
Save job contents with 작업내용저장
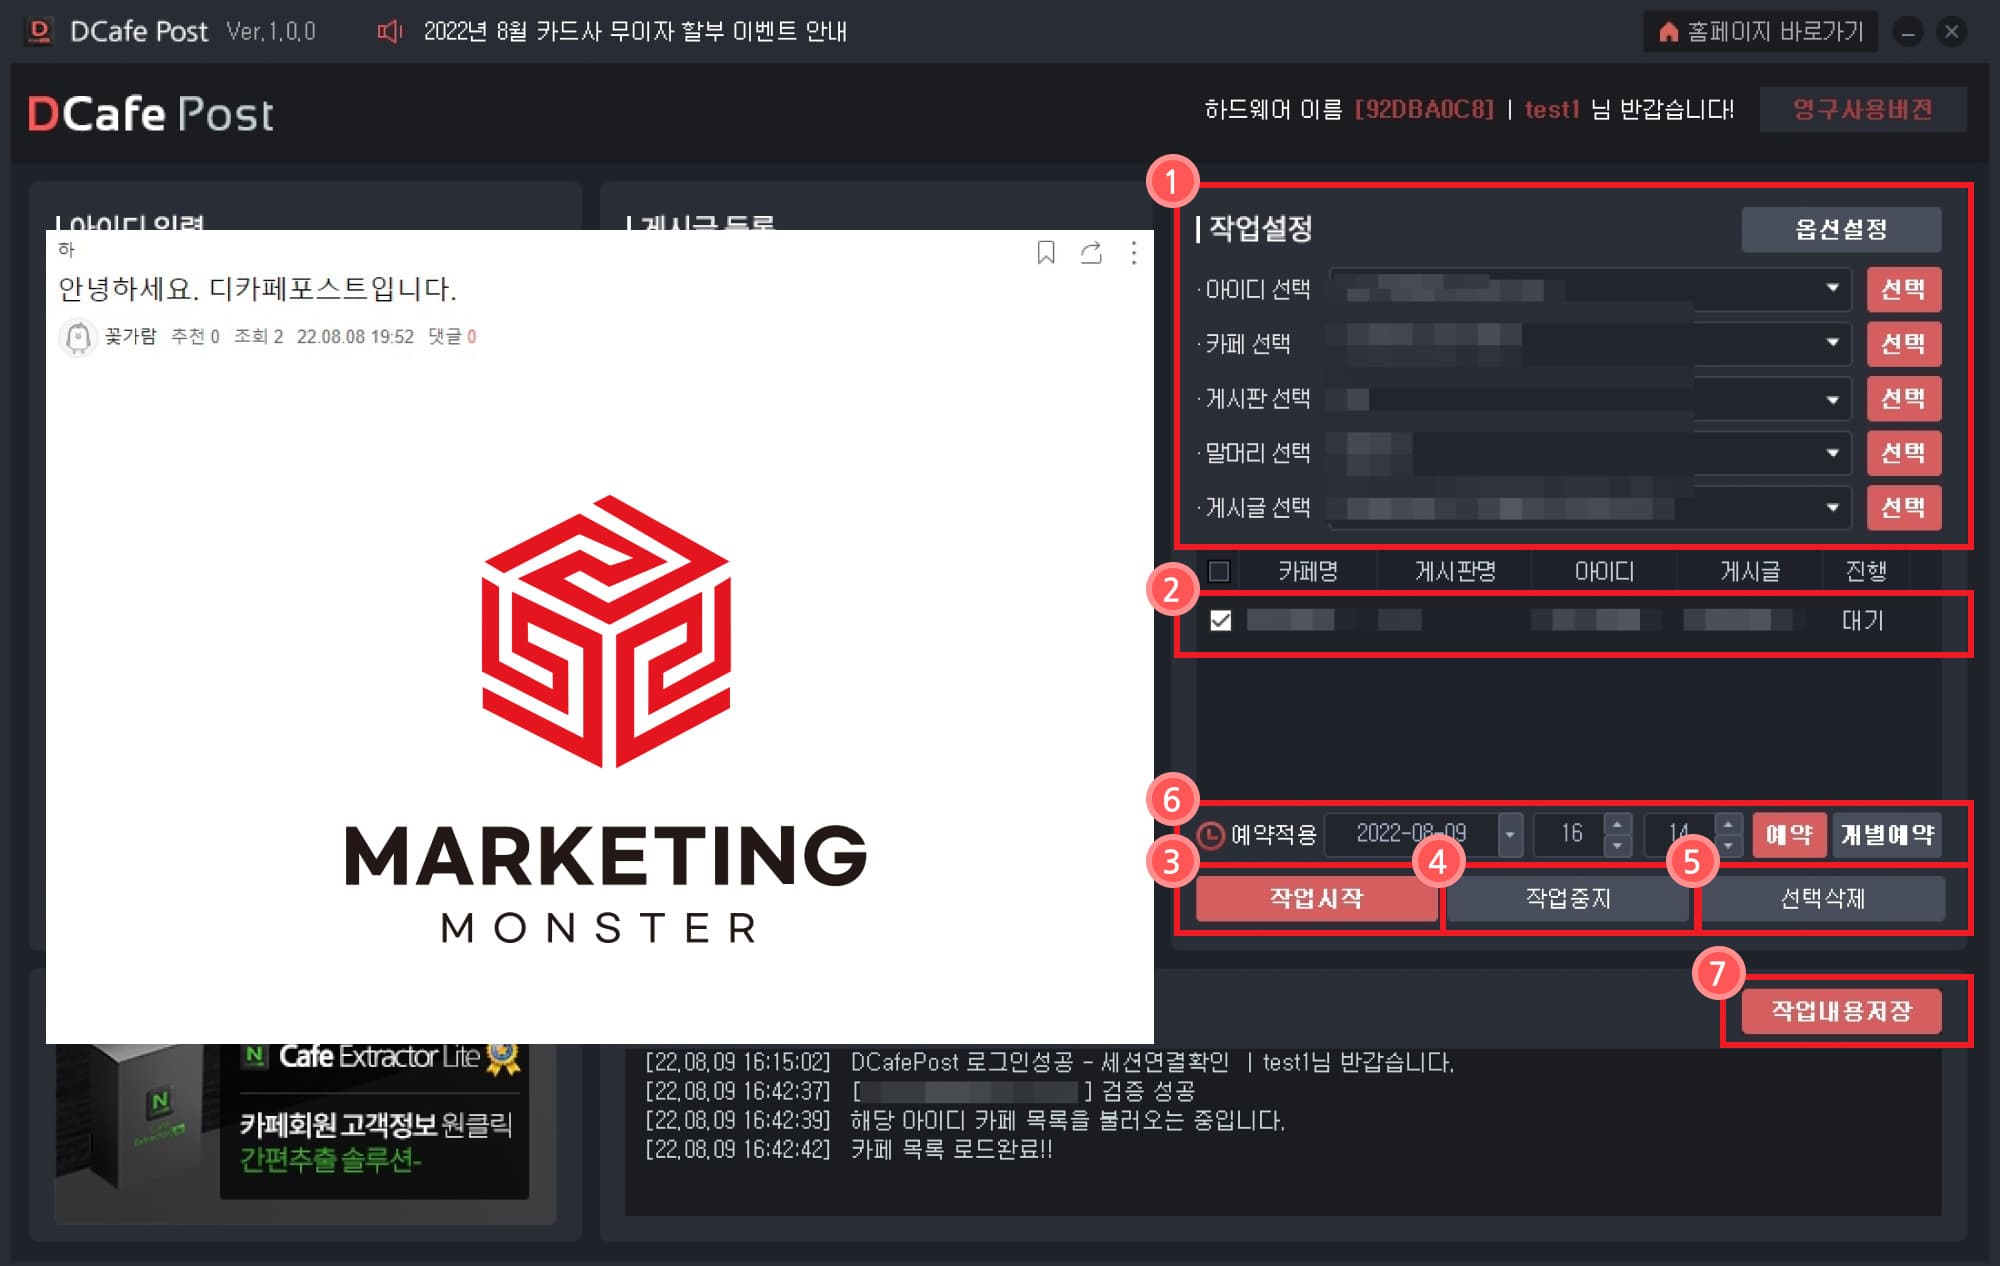pos(1841,1011)
